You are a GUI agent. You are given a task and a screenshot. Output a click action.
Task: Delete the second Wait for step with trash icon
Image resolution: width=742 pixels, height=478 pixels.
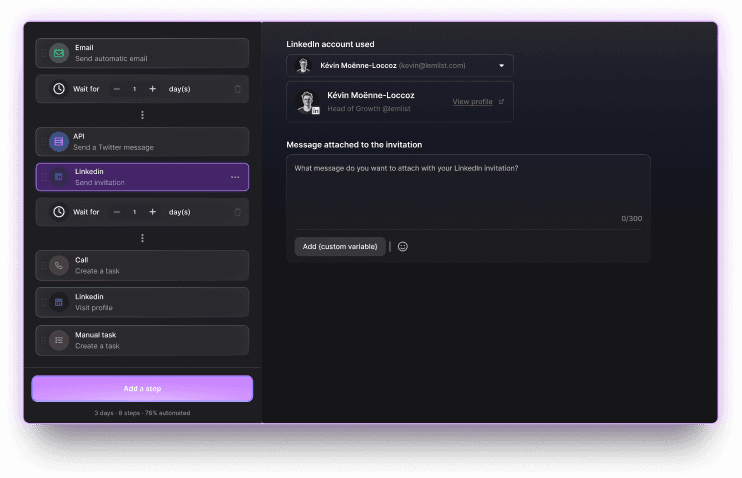238,212
